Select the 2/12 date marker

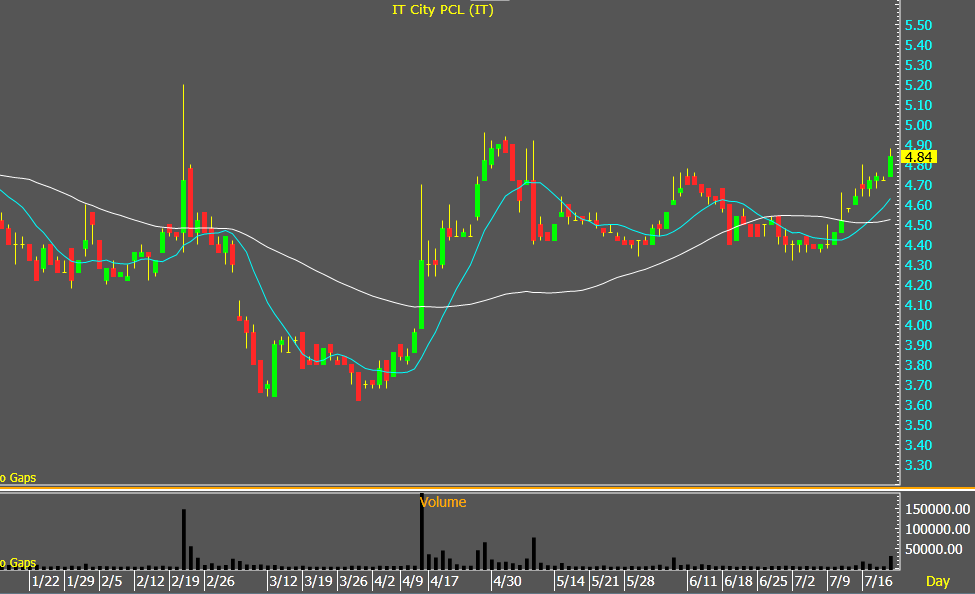pos(150,582)
